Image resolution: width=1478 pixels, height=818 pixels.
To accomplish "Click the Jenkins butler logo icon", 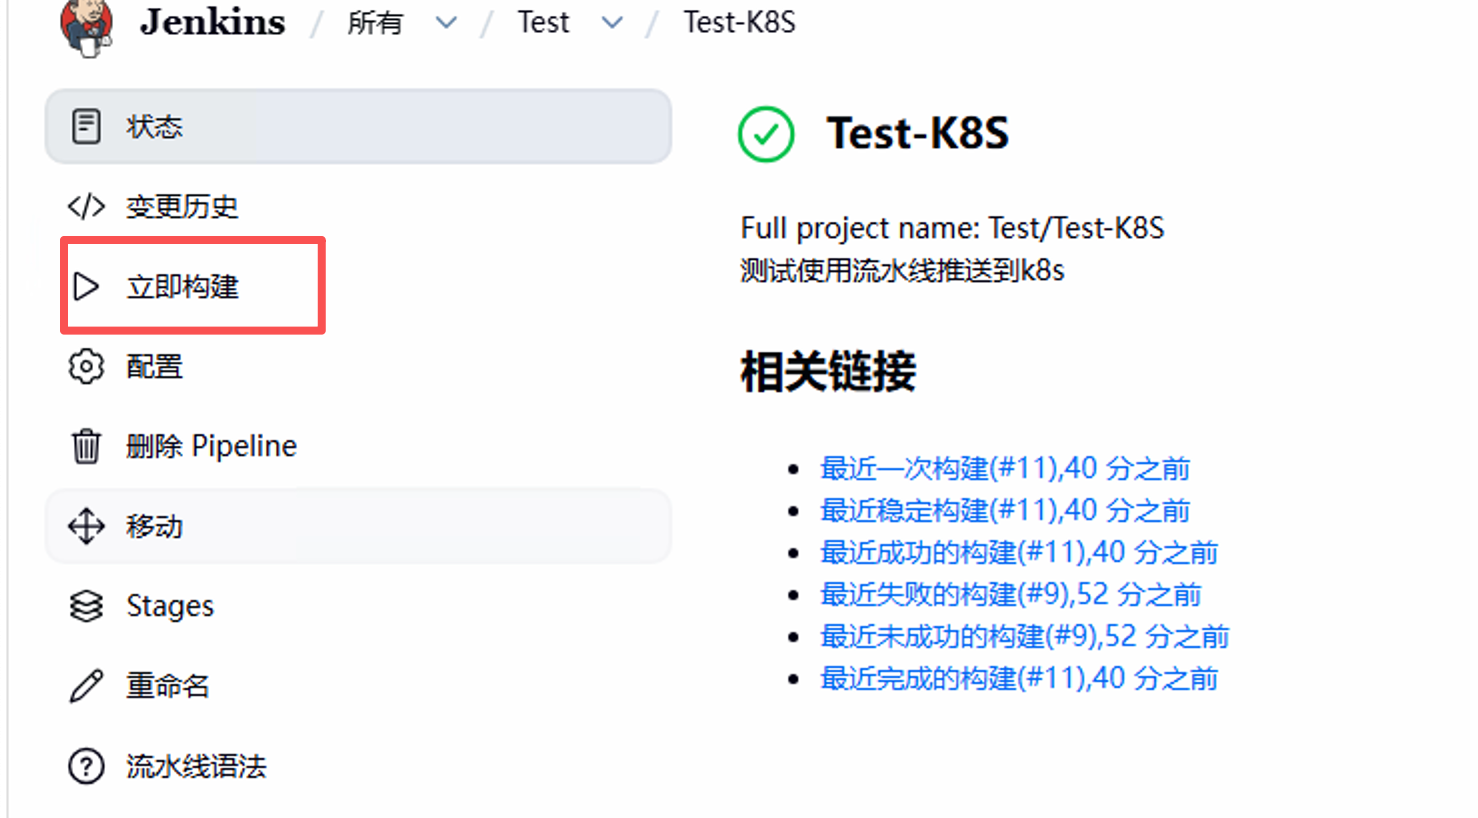I will coord(86,26).
